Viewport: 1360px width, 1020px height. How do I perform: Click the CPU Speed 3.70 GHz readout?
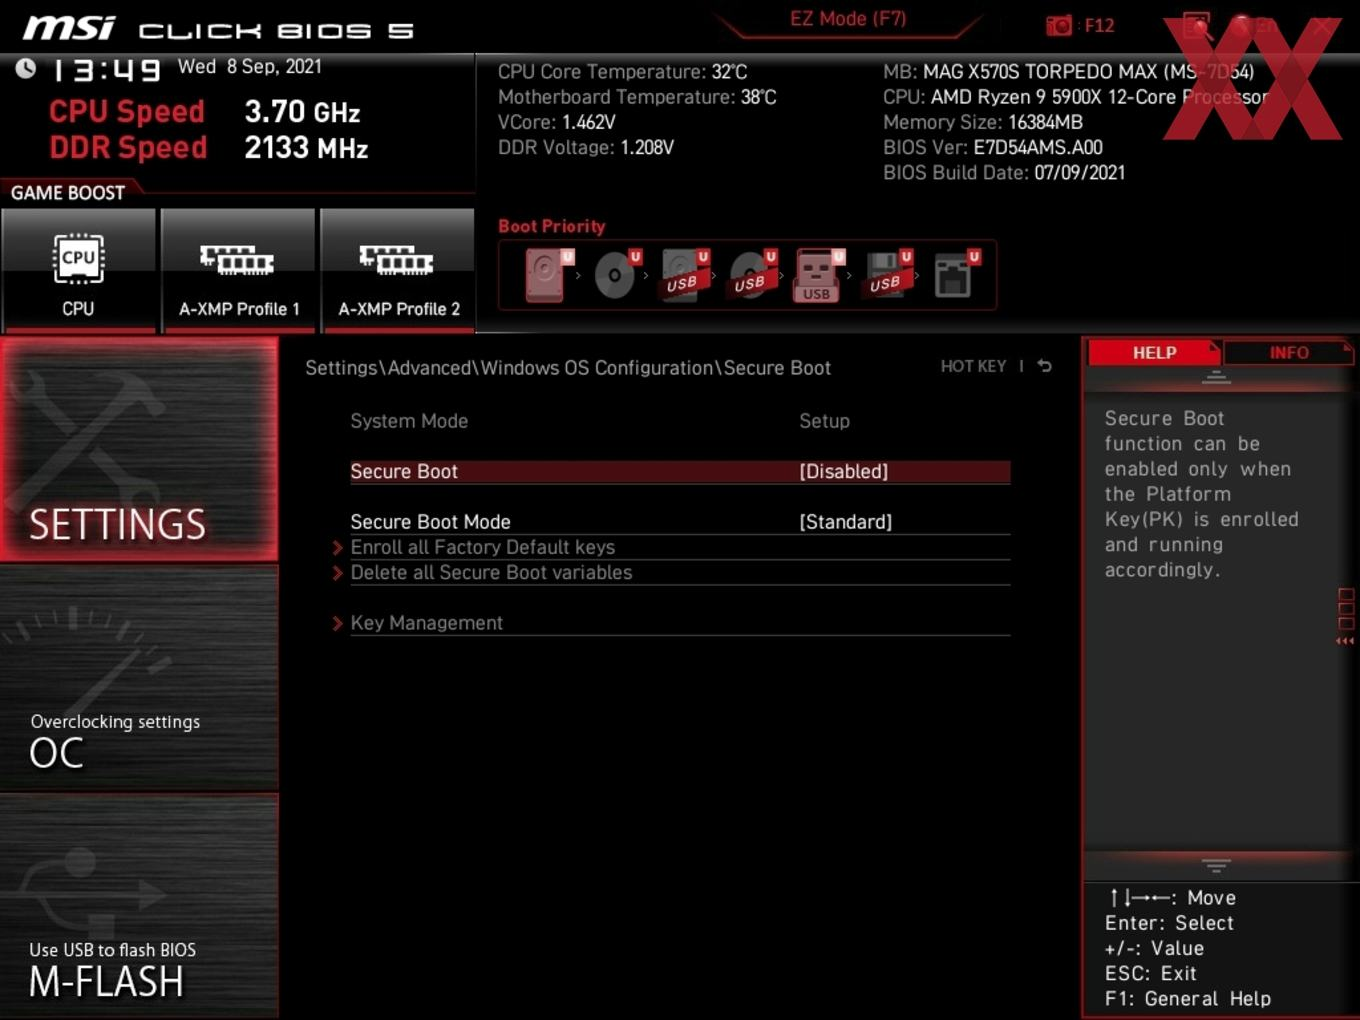point(205,111)
